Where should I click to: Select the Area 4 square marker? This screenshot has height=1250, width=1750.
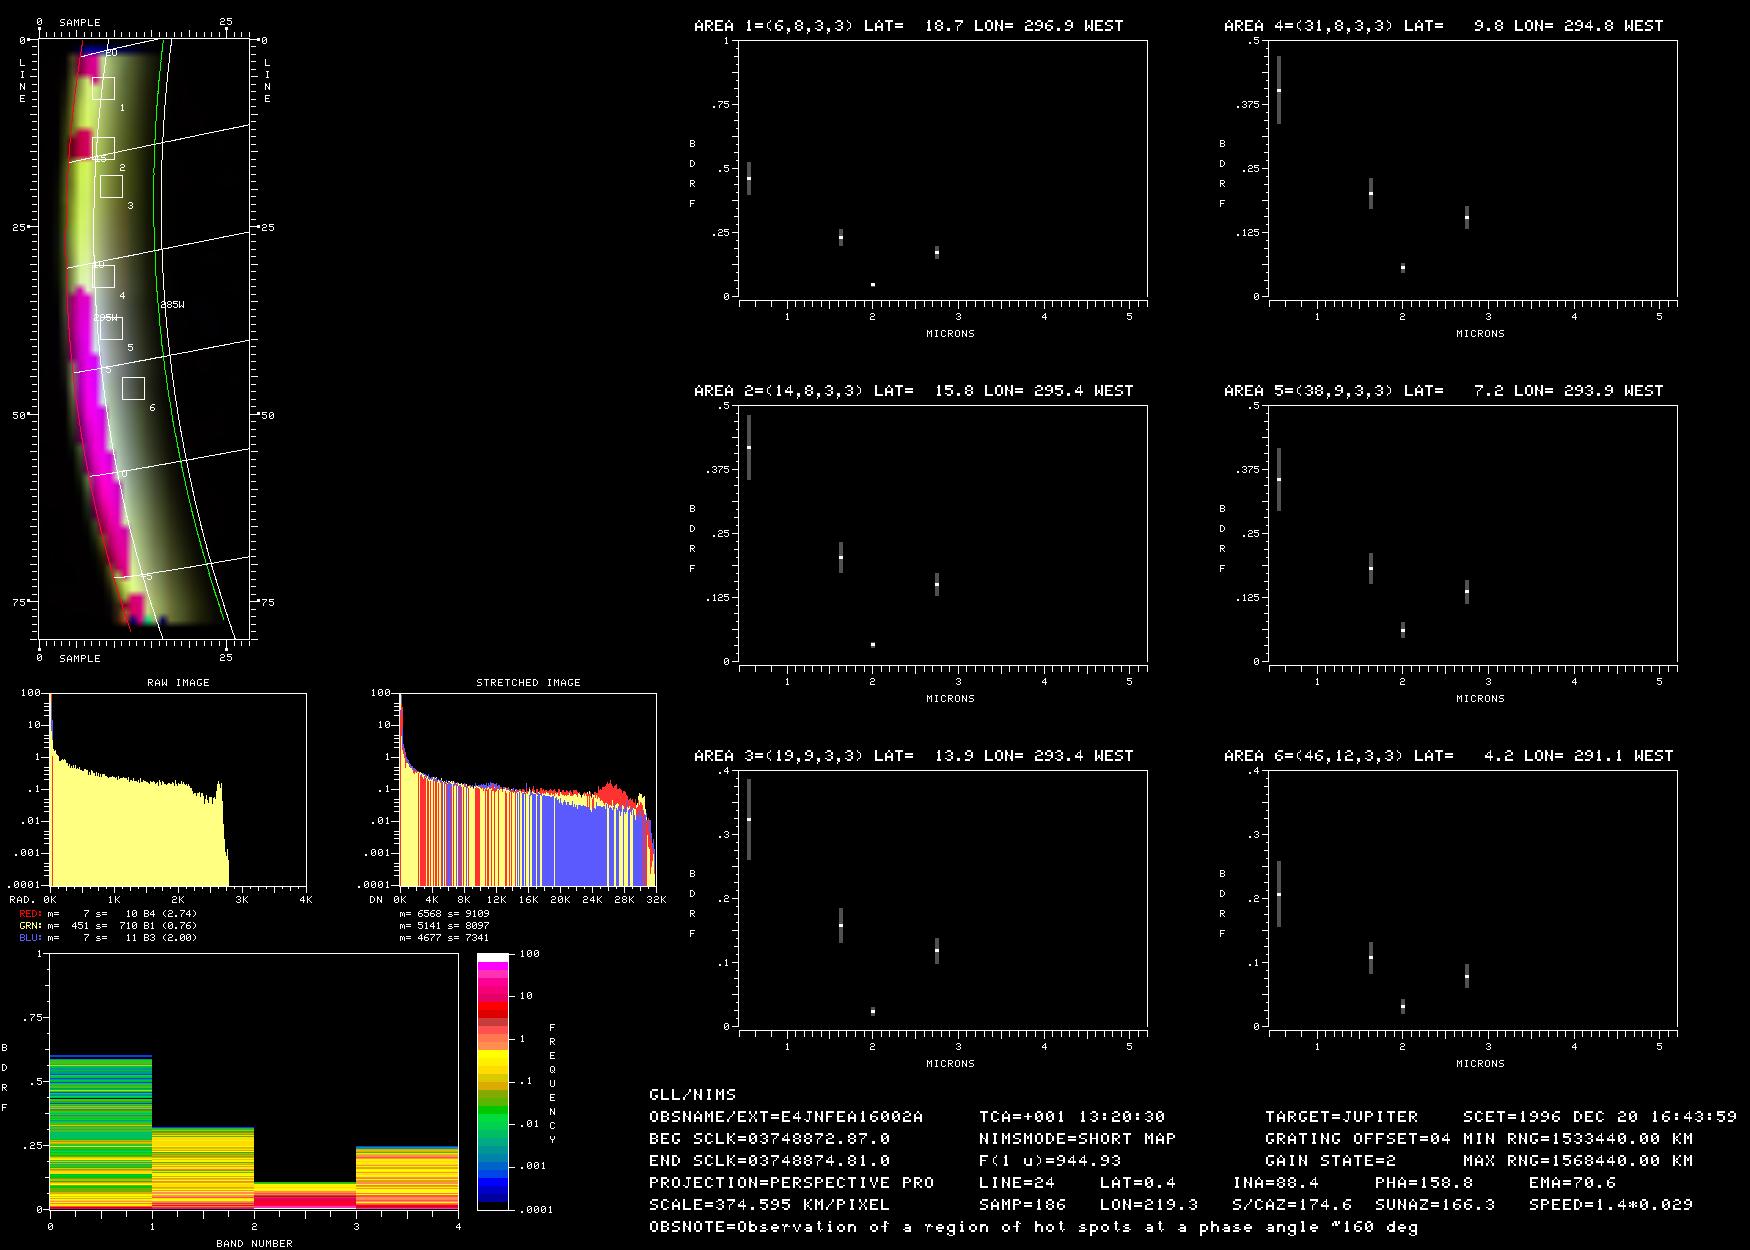[x=104, y=276]
